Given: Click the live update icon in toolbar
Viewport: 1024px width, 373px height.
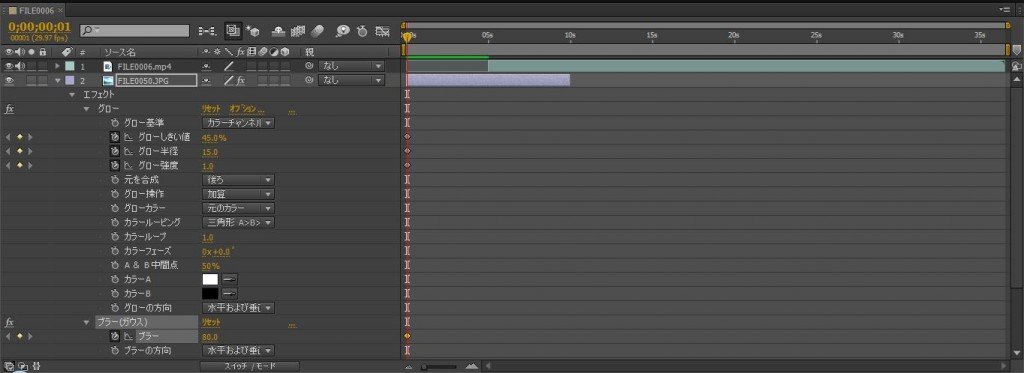Looking at the screenshot, I should [x=233, y=30].
